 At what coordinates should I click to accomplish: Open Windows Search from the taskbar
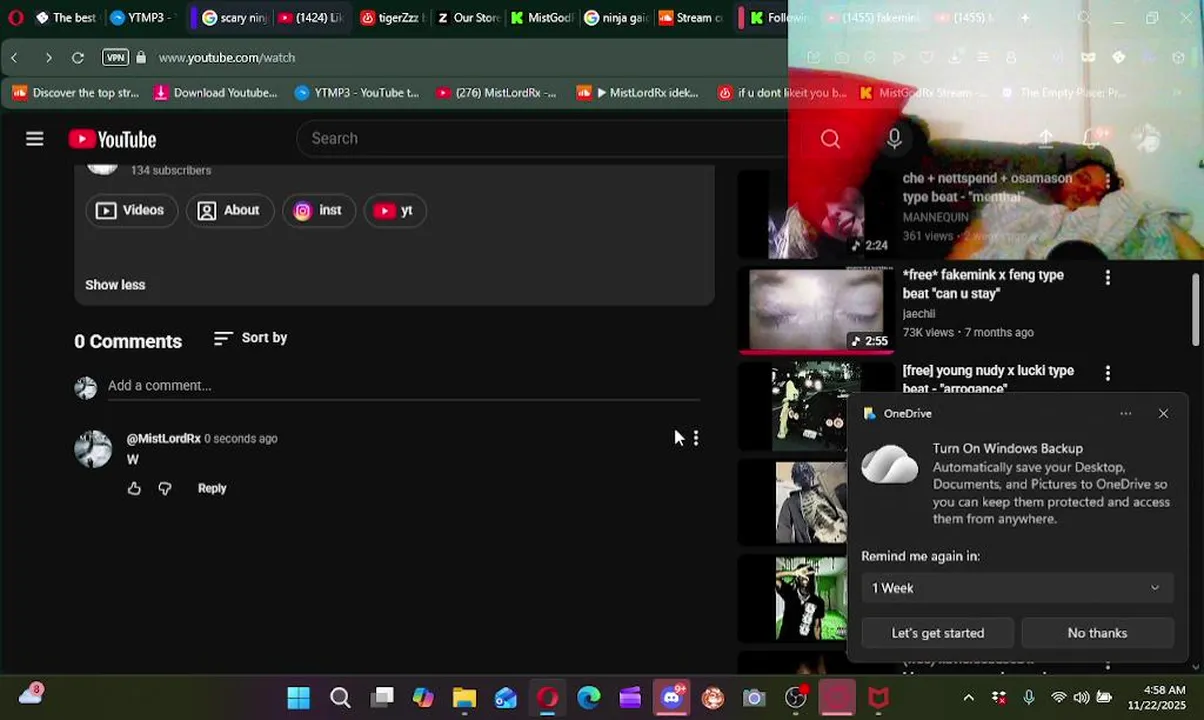tap(340, 697)
